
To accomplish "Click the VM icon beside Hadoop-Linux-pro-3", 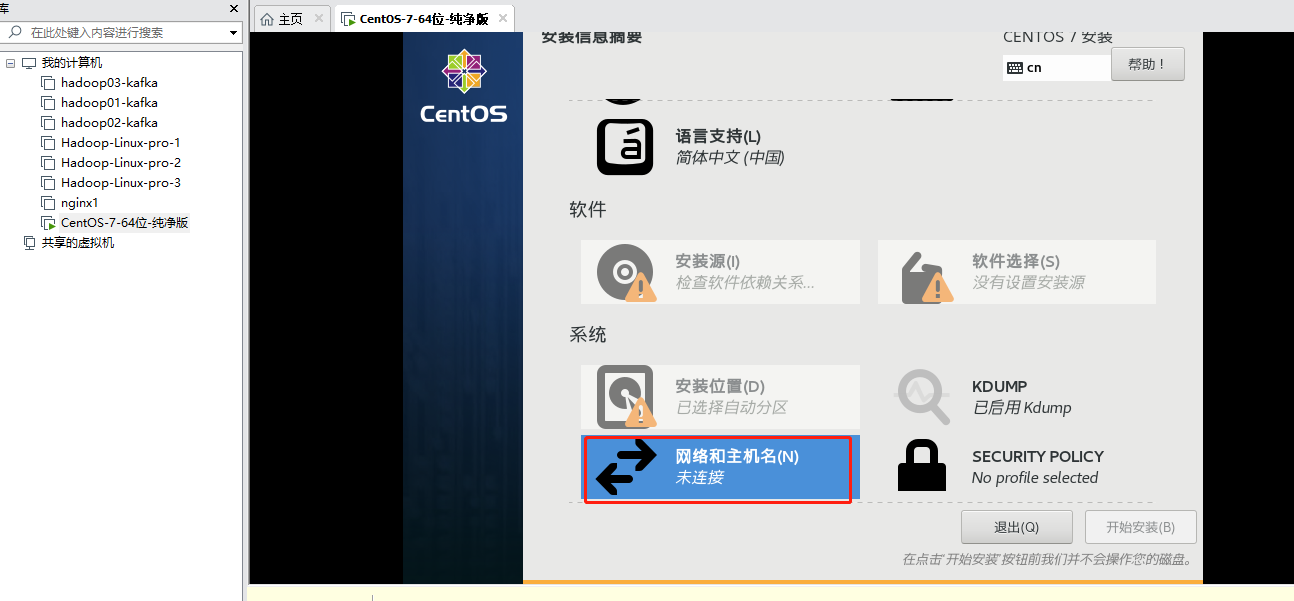I will tap(48, 183).
